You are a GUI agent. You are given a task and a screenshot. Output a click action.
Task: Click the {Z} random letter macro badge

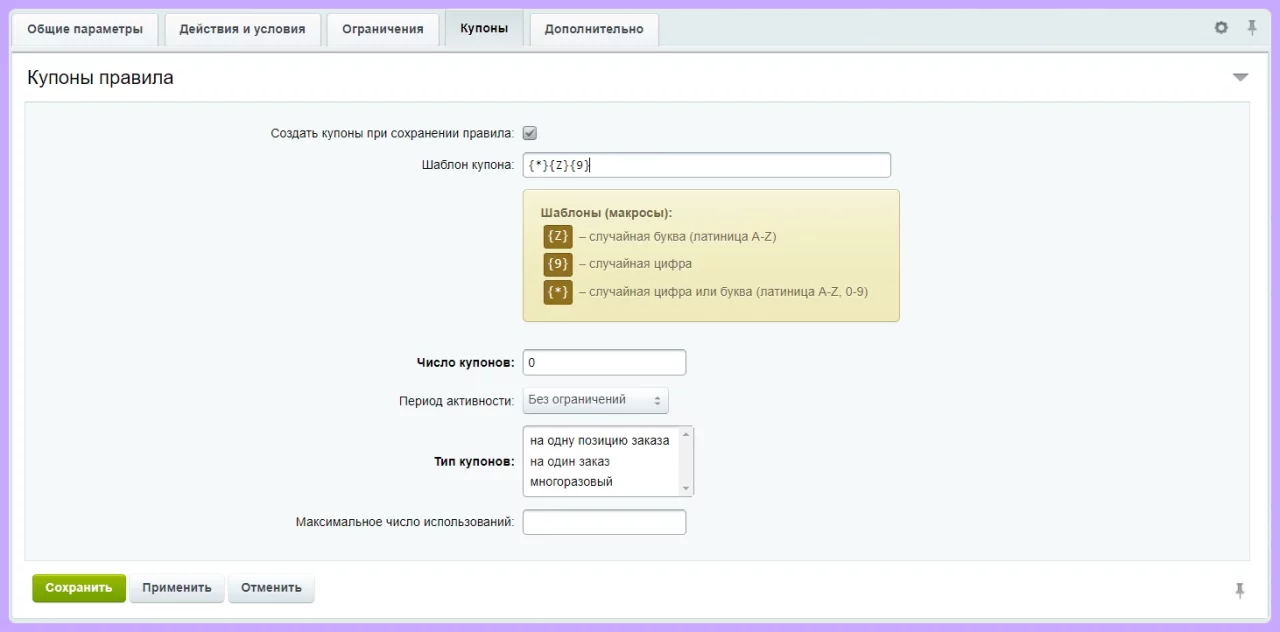point(558,237)
